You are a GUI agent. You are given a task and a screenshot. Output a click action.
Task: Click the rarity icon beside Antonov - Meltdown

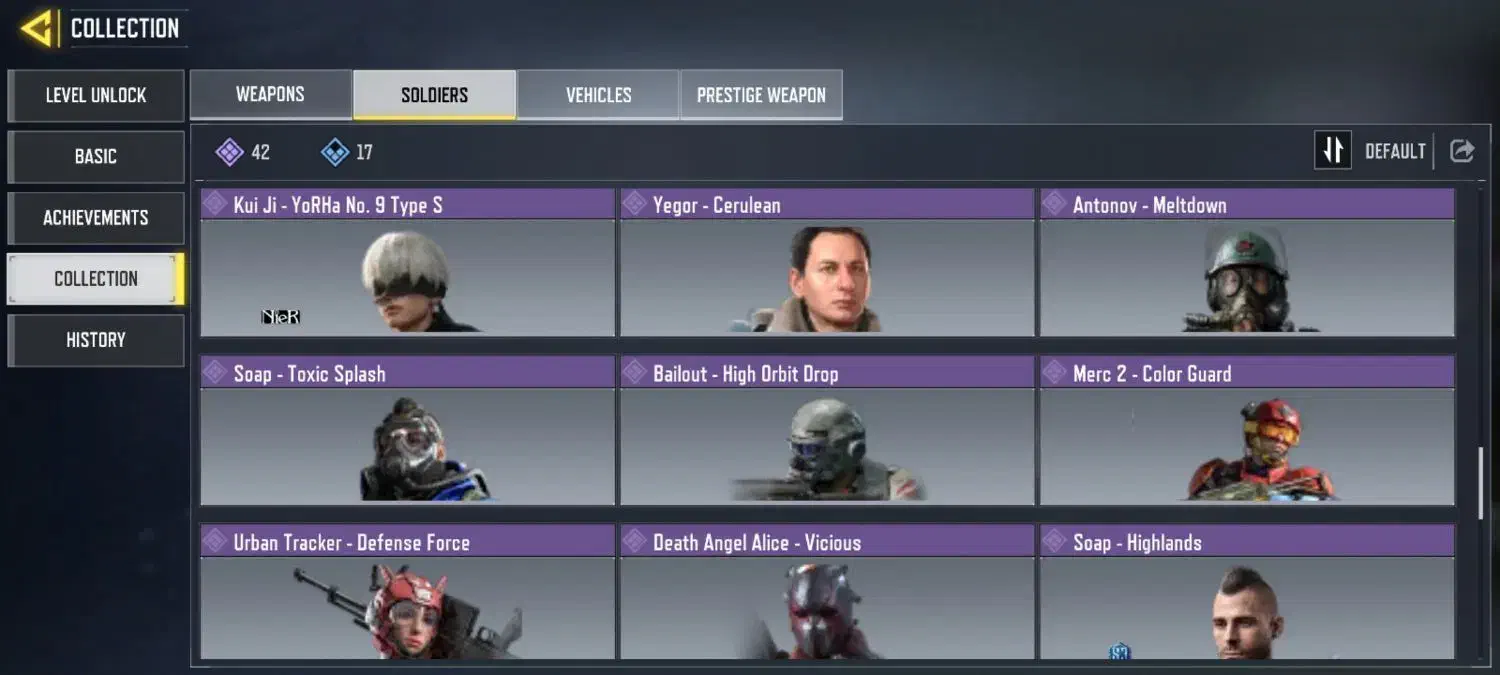[1053, 204]
